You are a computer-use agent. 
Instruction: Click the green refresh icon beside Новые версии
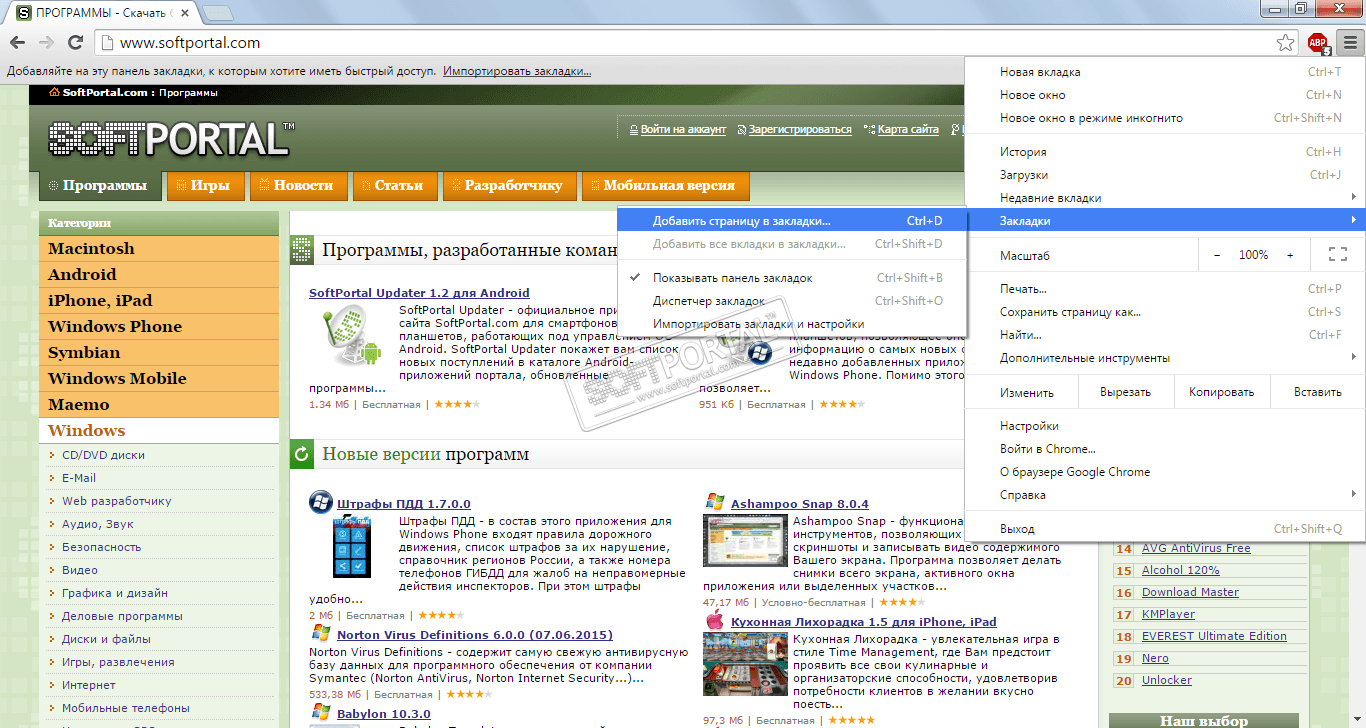coord(301,454)
